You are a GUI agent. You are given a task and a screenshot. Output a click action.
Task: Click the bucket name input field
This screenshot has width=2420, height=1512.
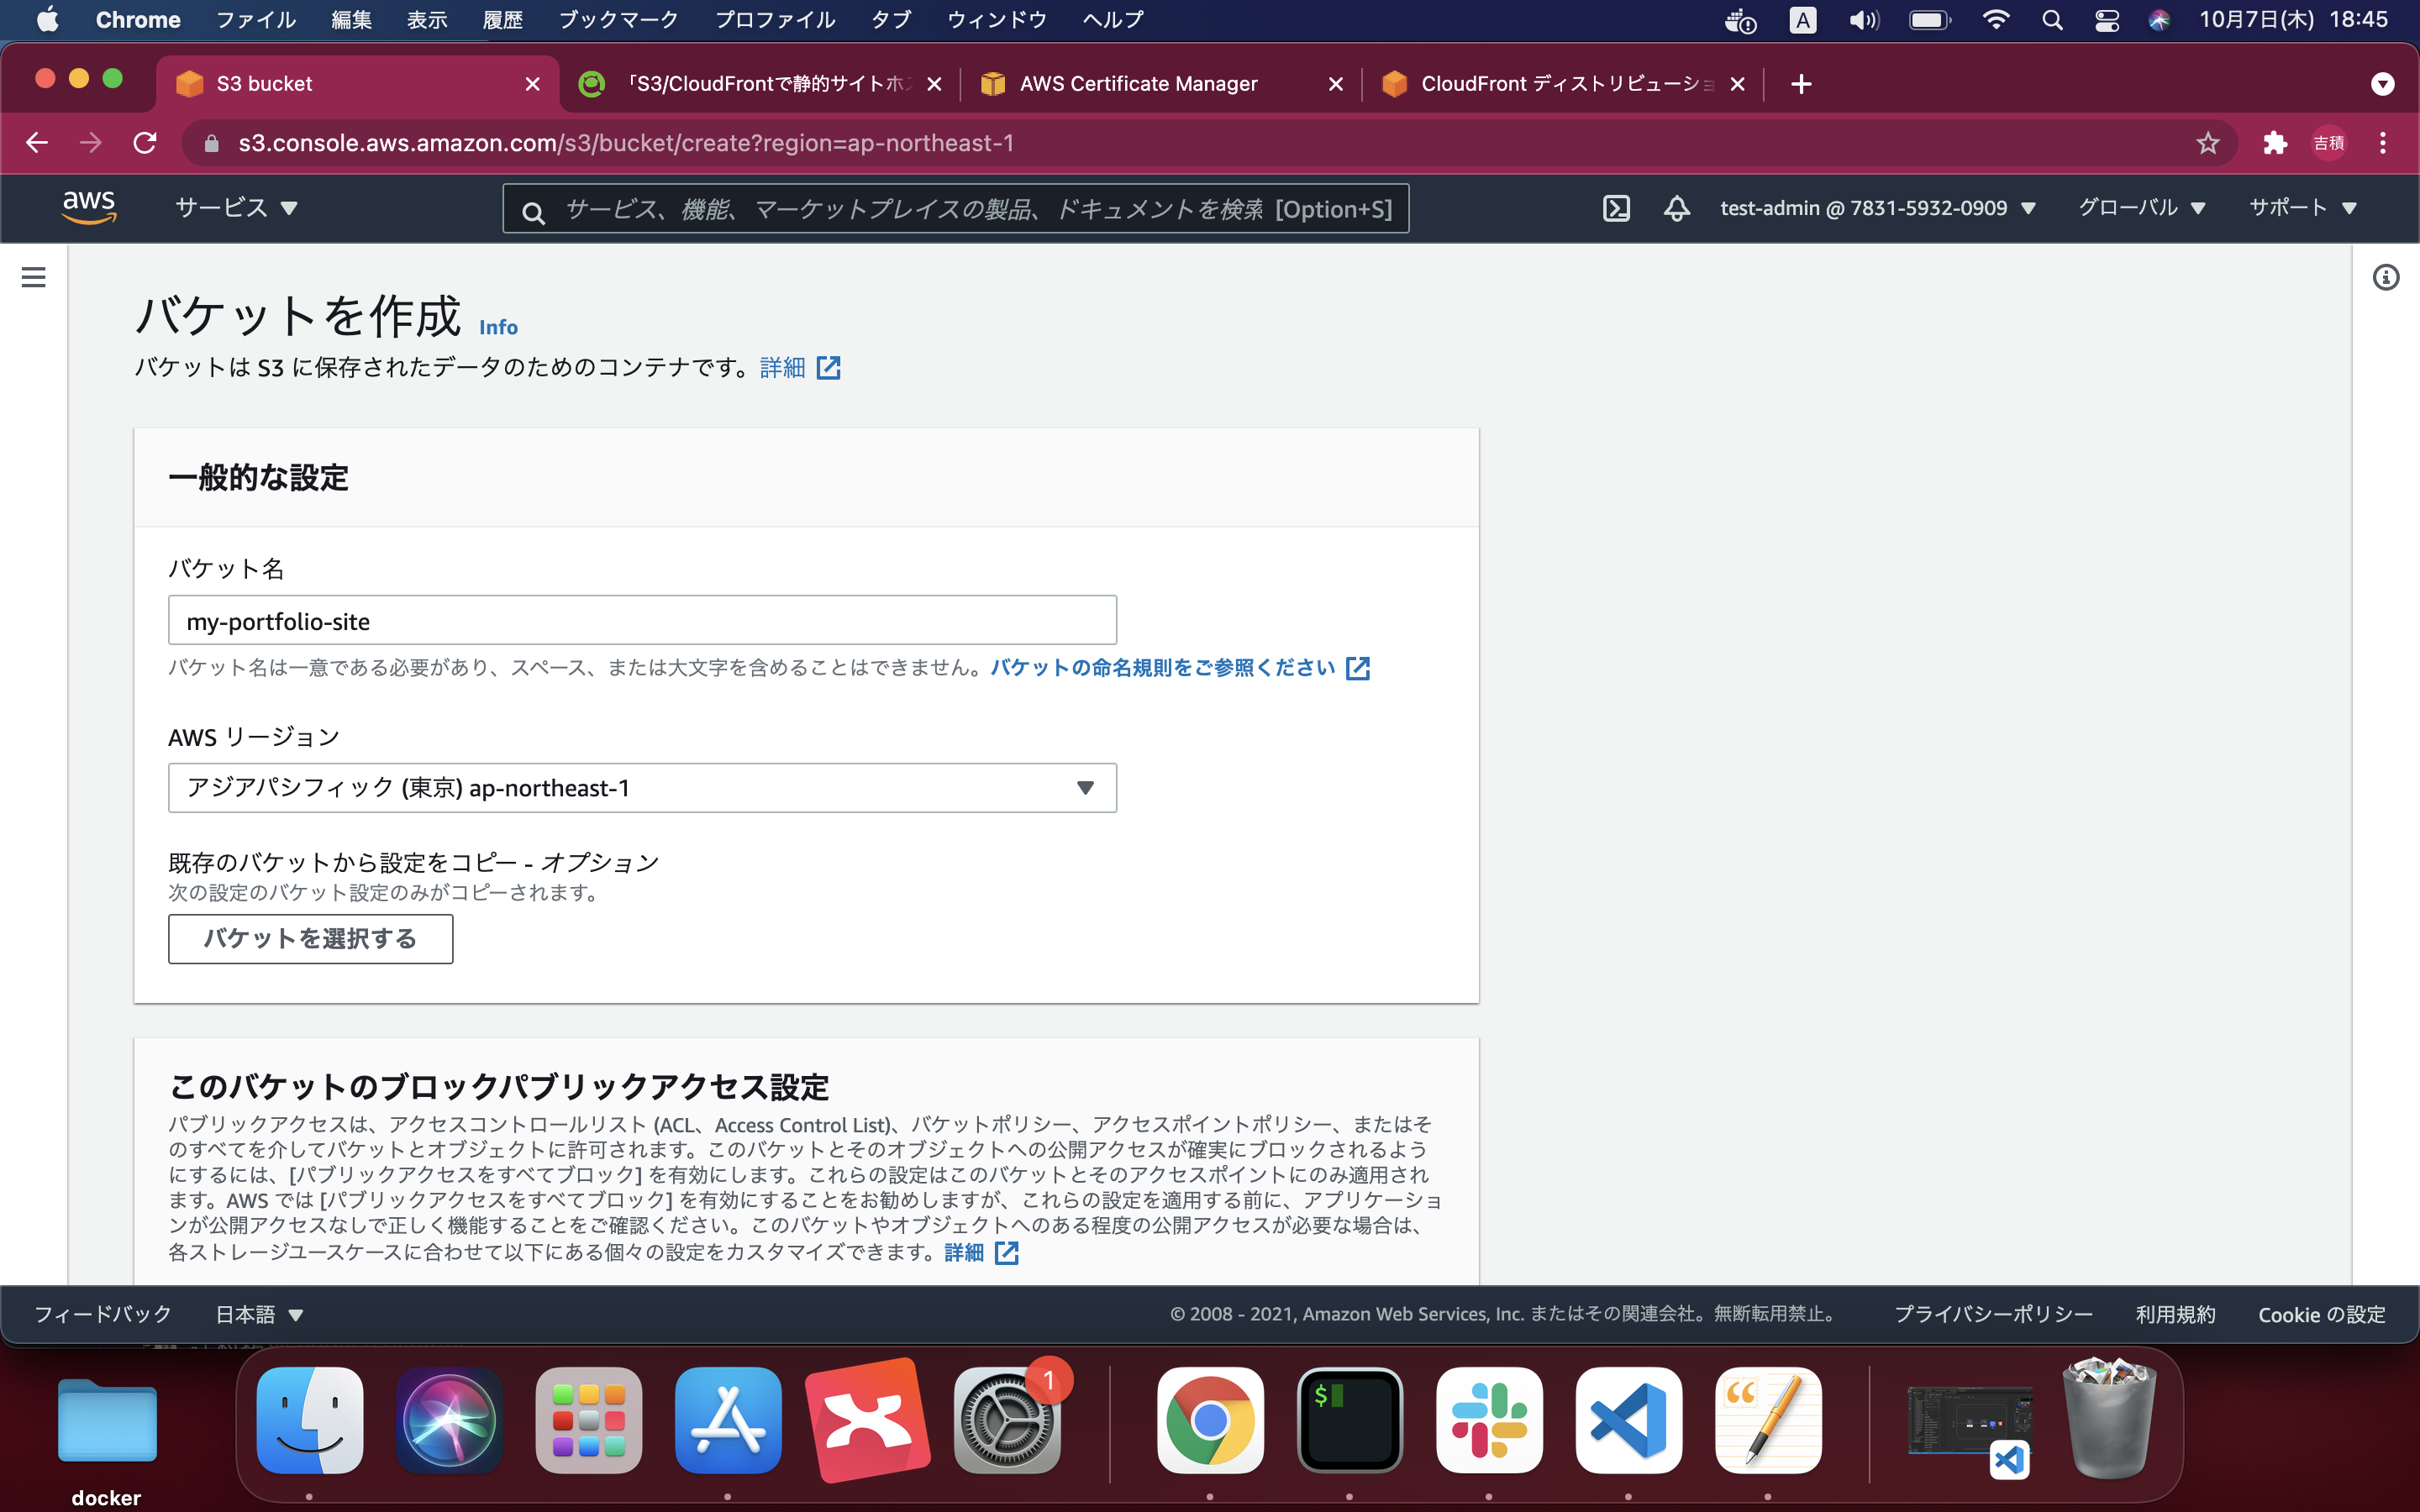point(641,620)
